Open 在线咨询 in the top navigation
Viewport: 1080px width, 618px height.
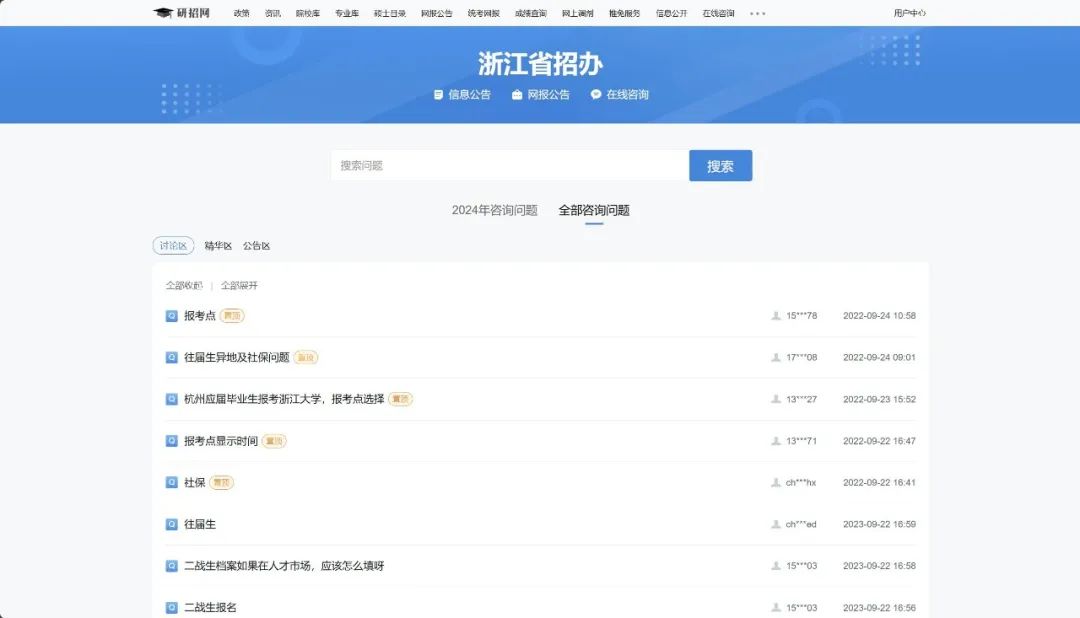[x=718, y=13]
